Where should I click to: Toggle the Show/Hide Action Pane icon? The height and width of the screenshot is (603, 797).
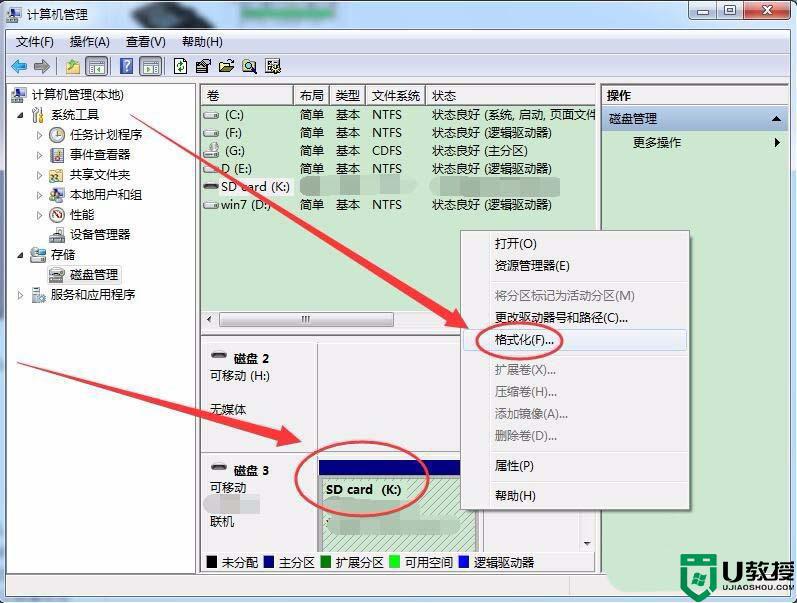coord(151,66)
